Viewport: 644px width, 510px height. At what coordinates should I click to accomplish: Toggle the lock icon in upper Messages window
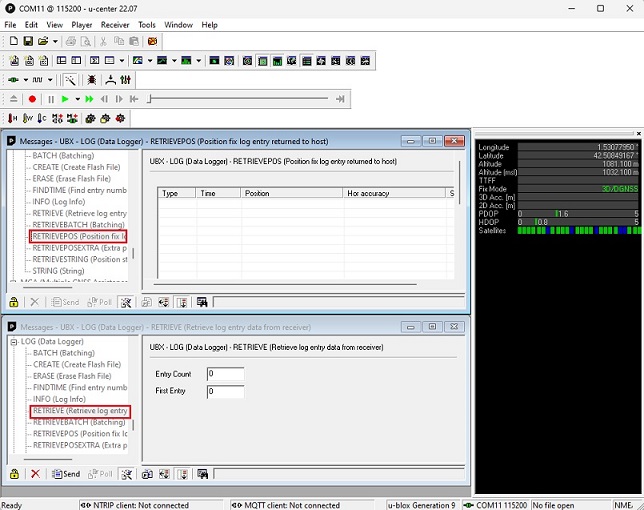[x=14, y=302]
